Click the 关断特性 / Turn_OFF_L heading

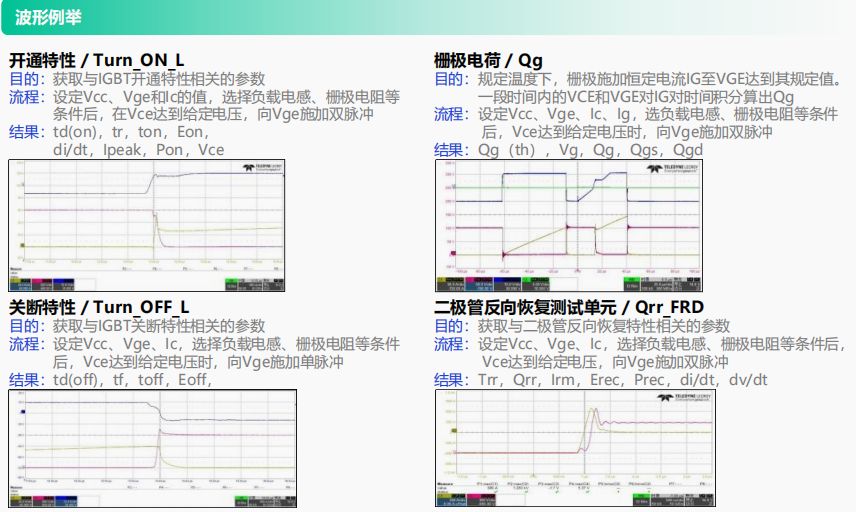[99, 306]
